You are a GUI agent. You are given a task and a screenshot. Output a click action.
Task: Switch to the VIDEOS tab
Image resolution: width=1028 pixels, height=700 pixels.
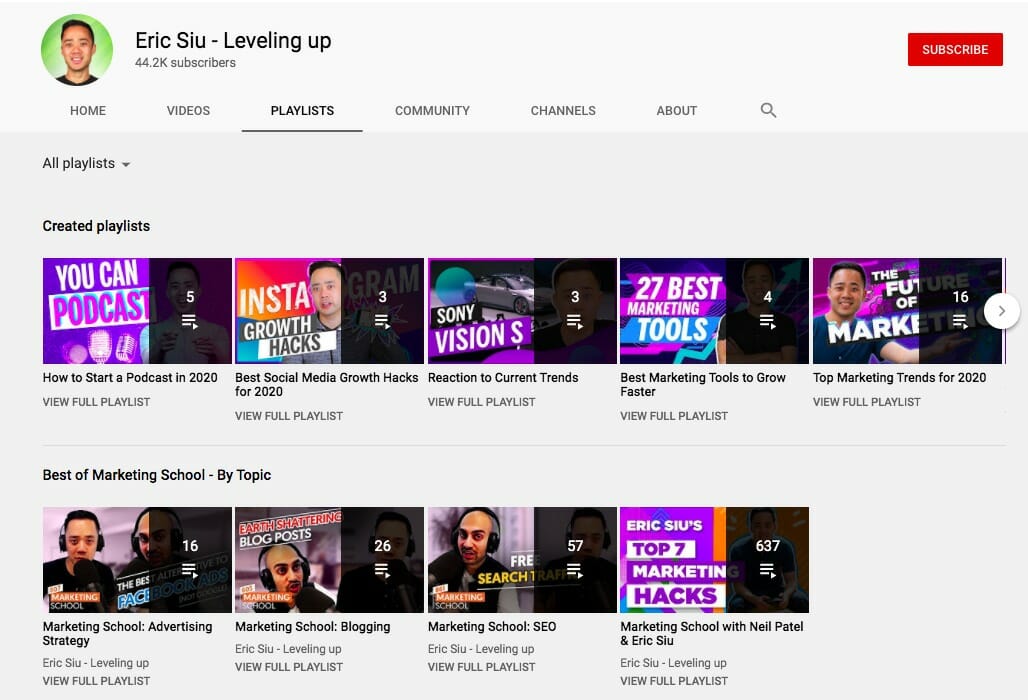pos(188,110)
